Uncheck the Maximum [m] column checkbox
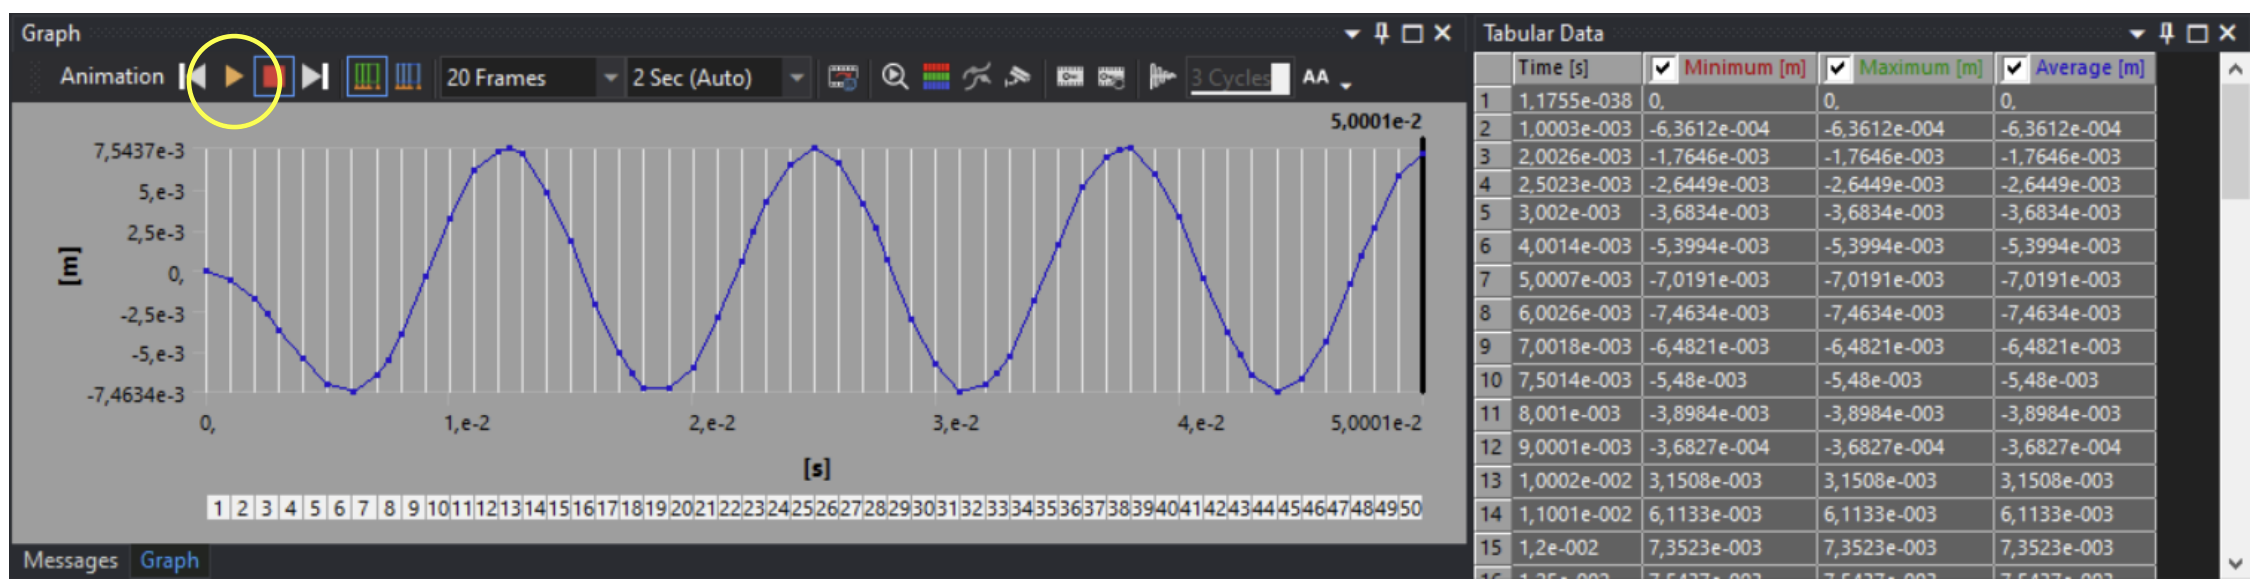Image resolution: width=2252 pixels, height=586 pixels. pyautogui.click(x=1837, y=68)
